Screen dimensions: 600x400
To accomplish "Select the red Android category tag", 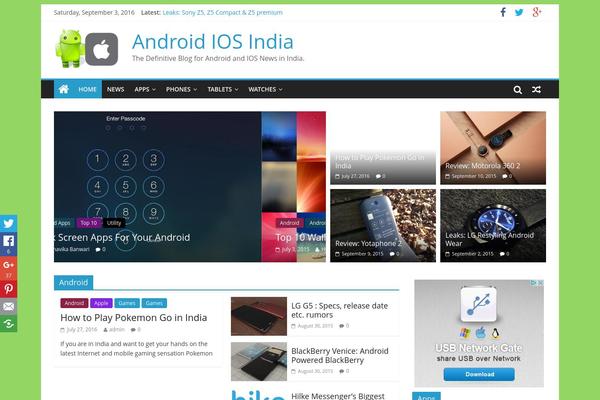I will (x=74, y=303).
